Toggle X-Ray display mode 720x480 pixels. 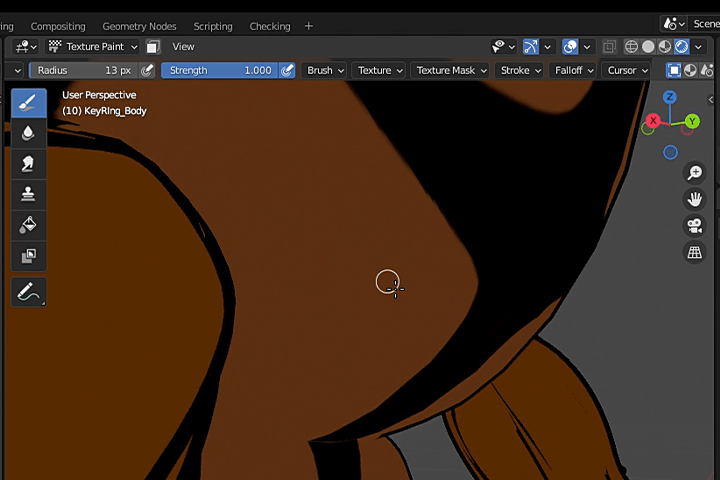pos(609,46)
